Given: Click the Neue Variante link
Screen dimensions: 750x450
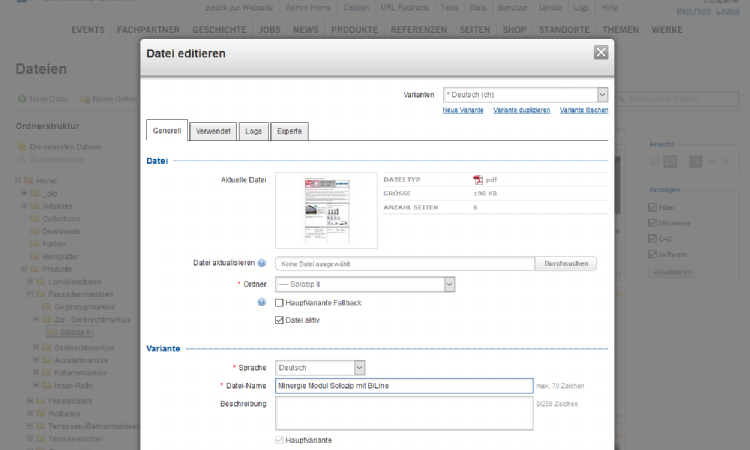Looking at the screenshot, I should (464, 110).
